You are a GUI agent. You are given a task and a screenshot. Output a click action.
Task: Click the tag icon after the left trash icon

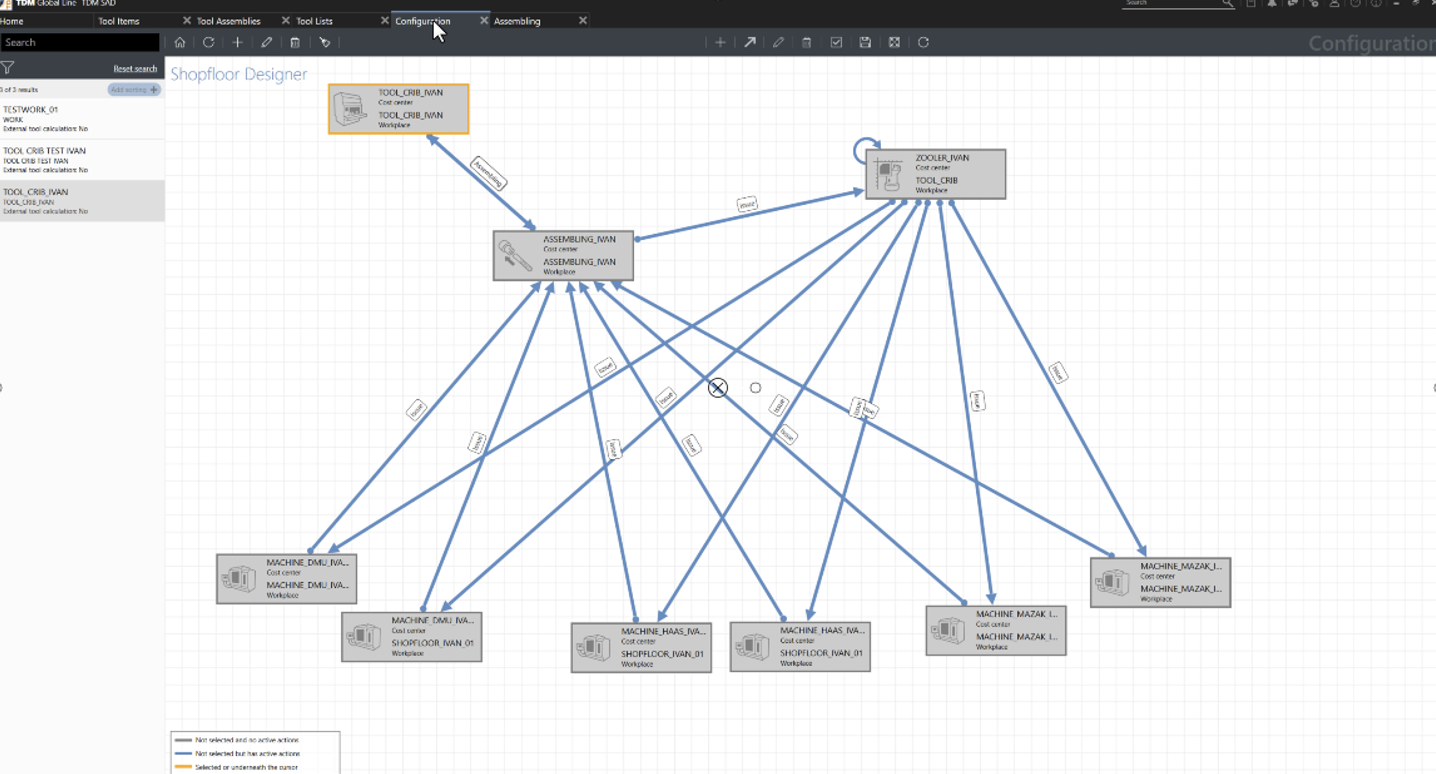[325, 42]
